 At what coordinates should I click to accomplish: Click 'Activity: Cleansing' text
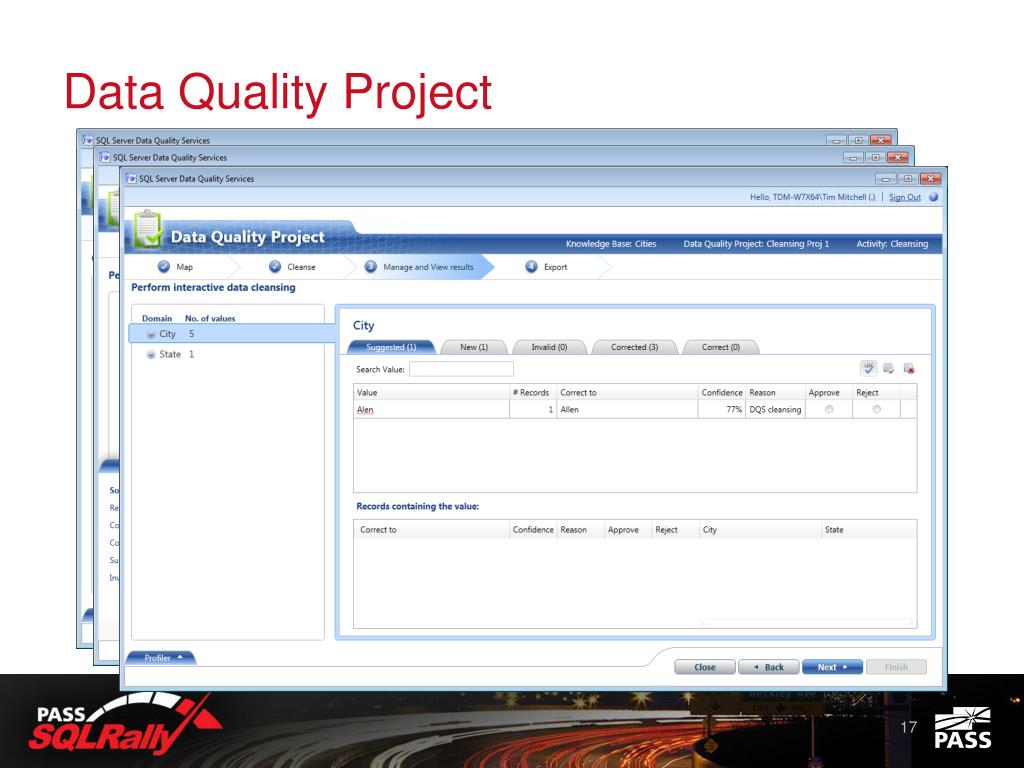[x=892, y=244]
